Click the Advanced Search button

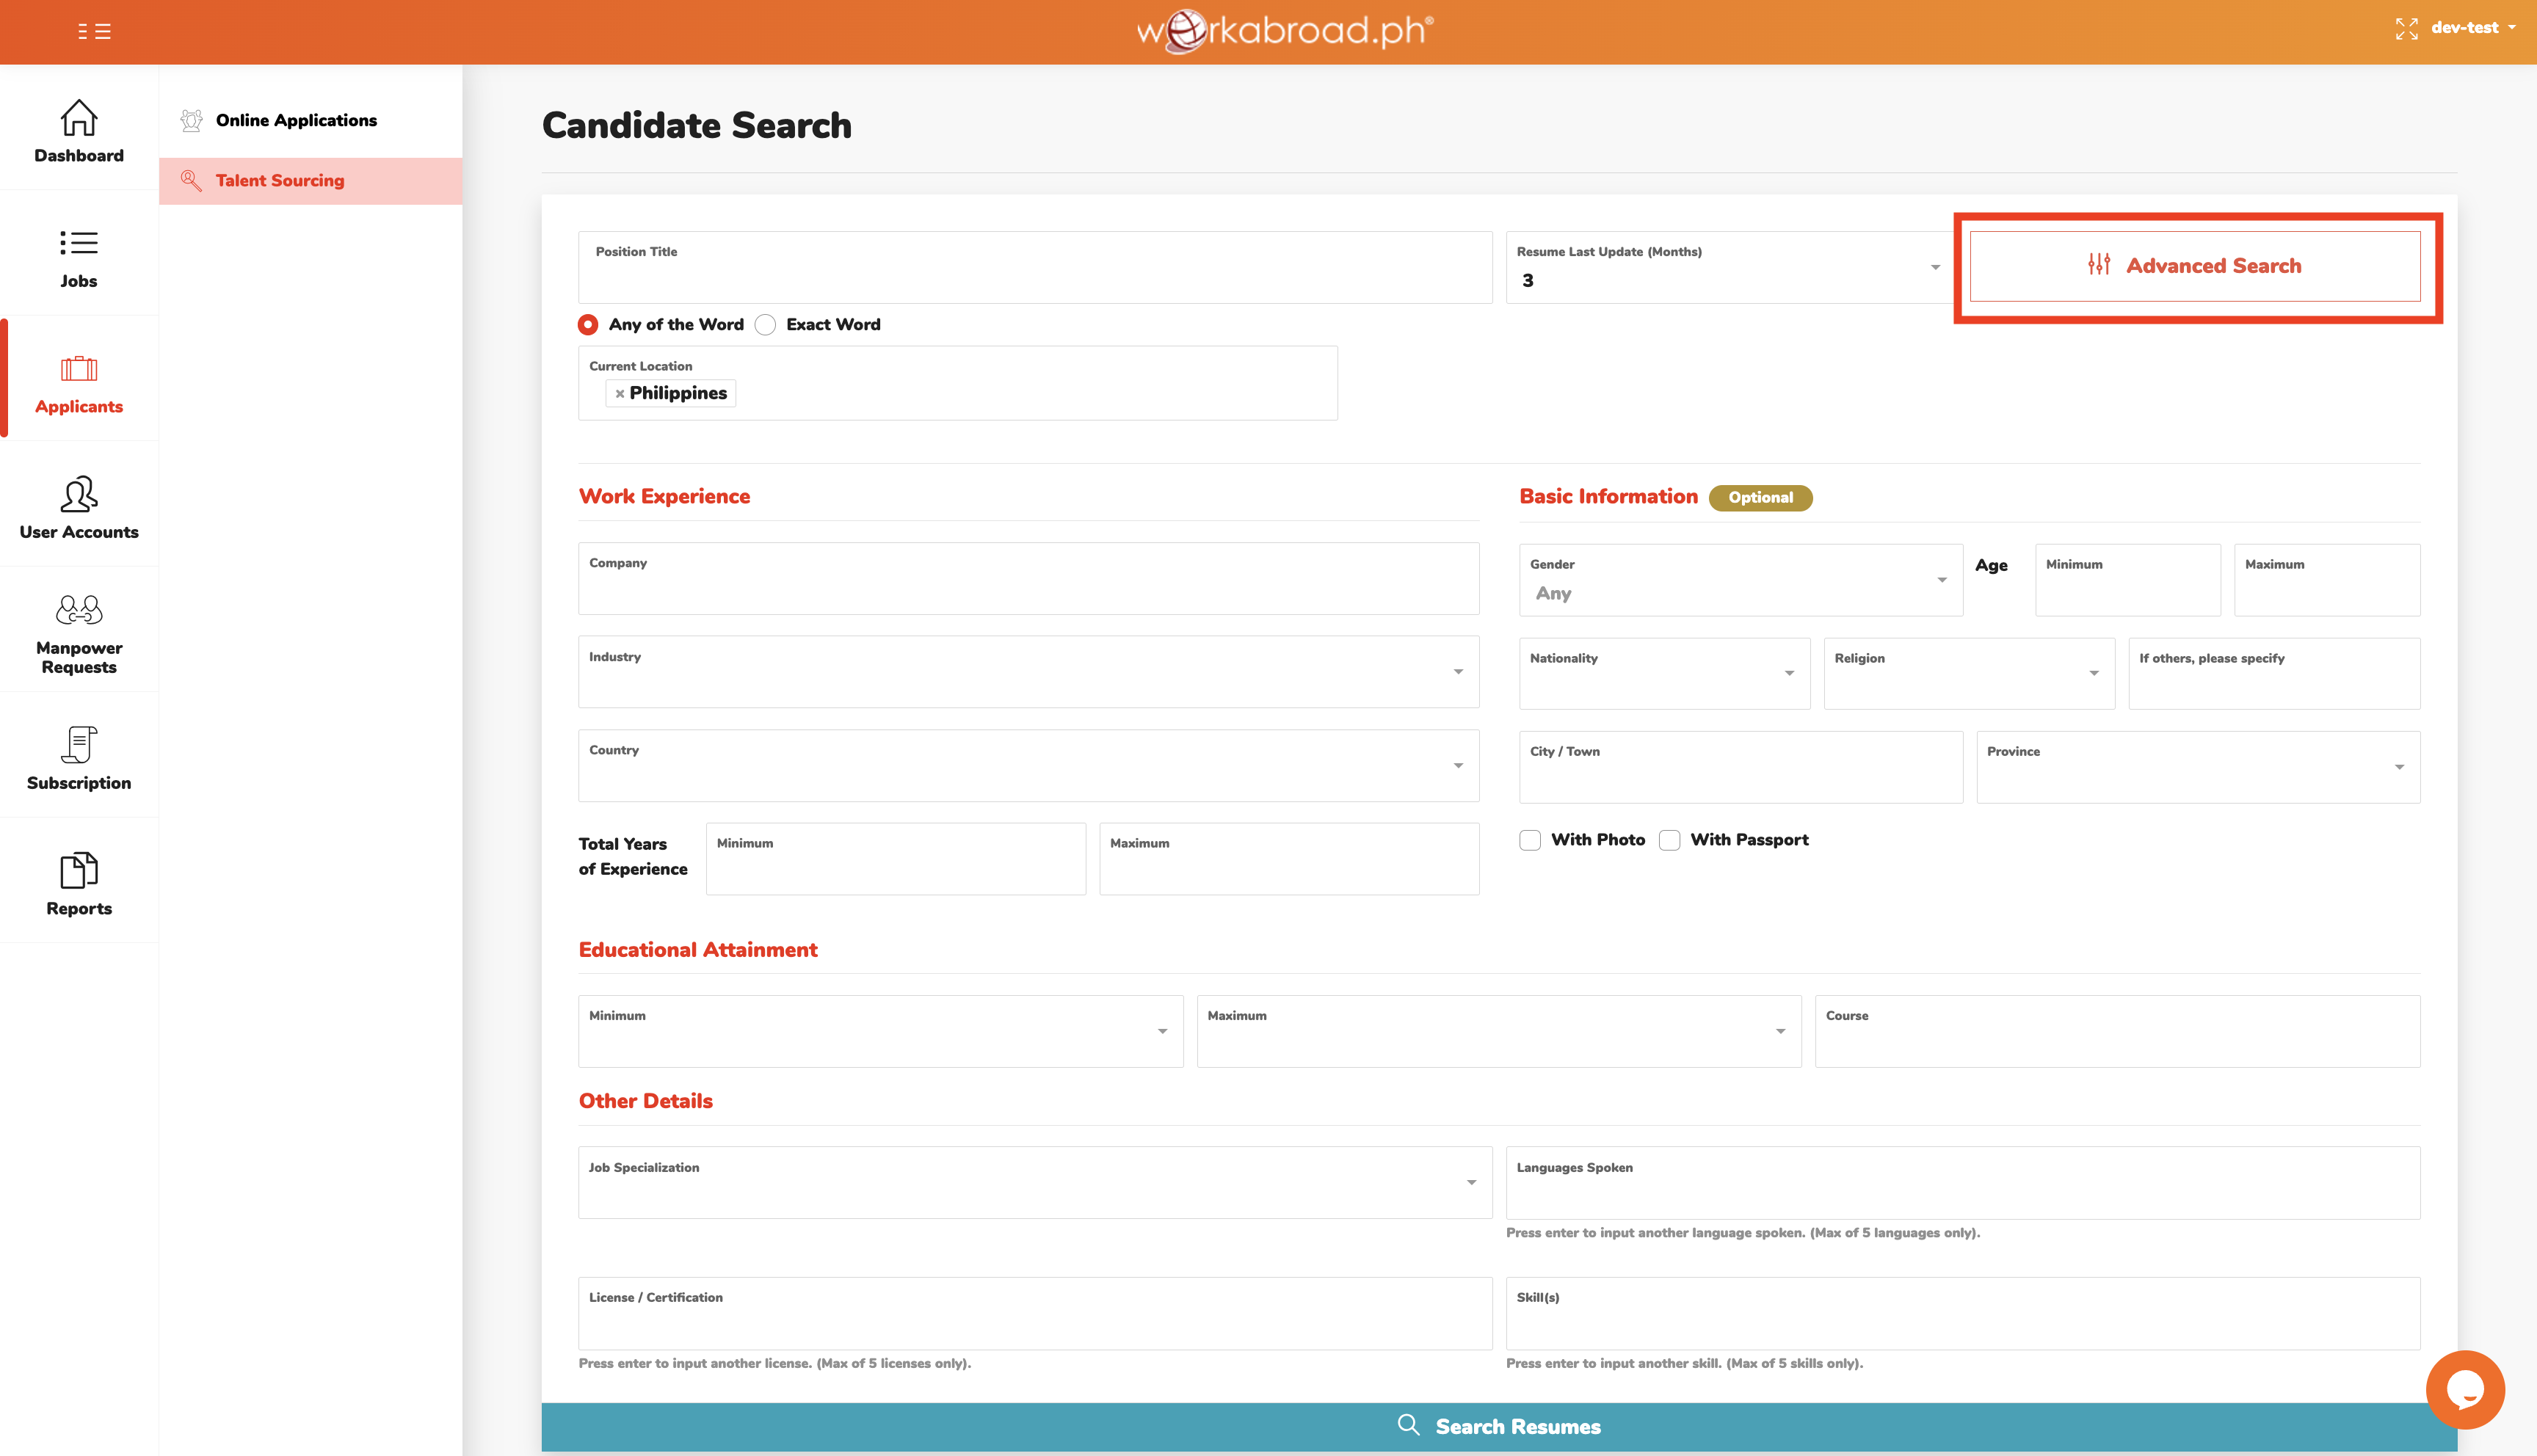[x=2195, y=266]
